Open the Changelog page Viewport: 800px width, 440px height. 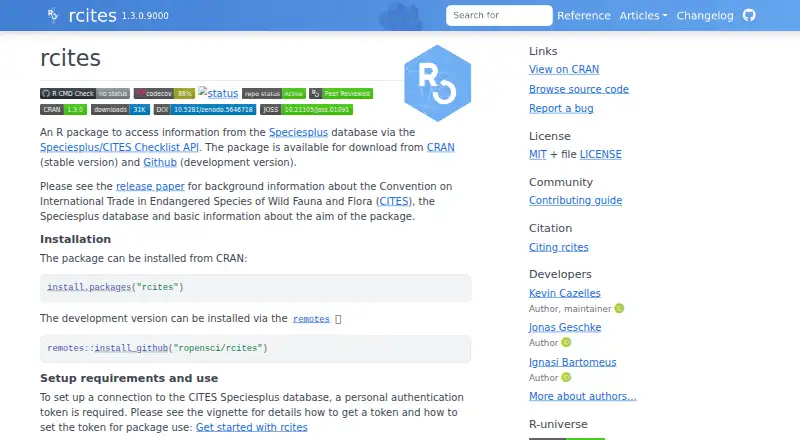(705, 16)
